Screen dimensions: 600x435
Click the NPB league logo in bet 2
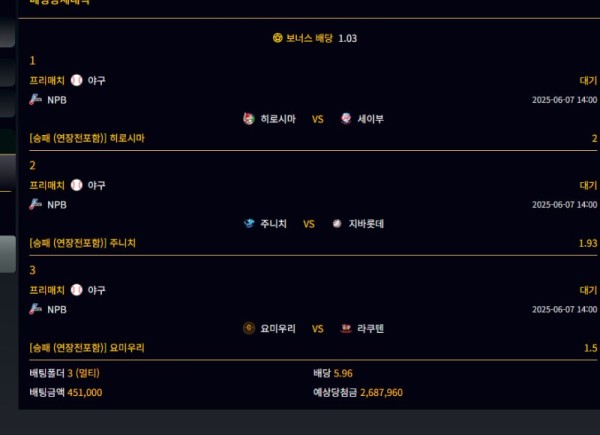pyautogui.click(x=36, y=204)
